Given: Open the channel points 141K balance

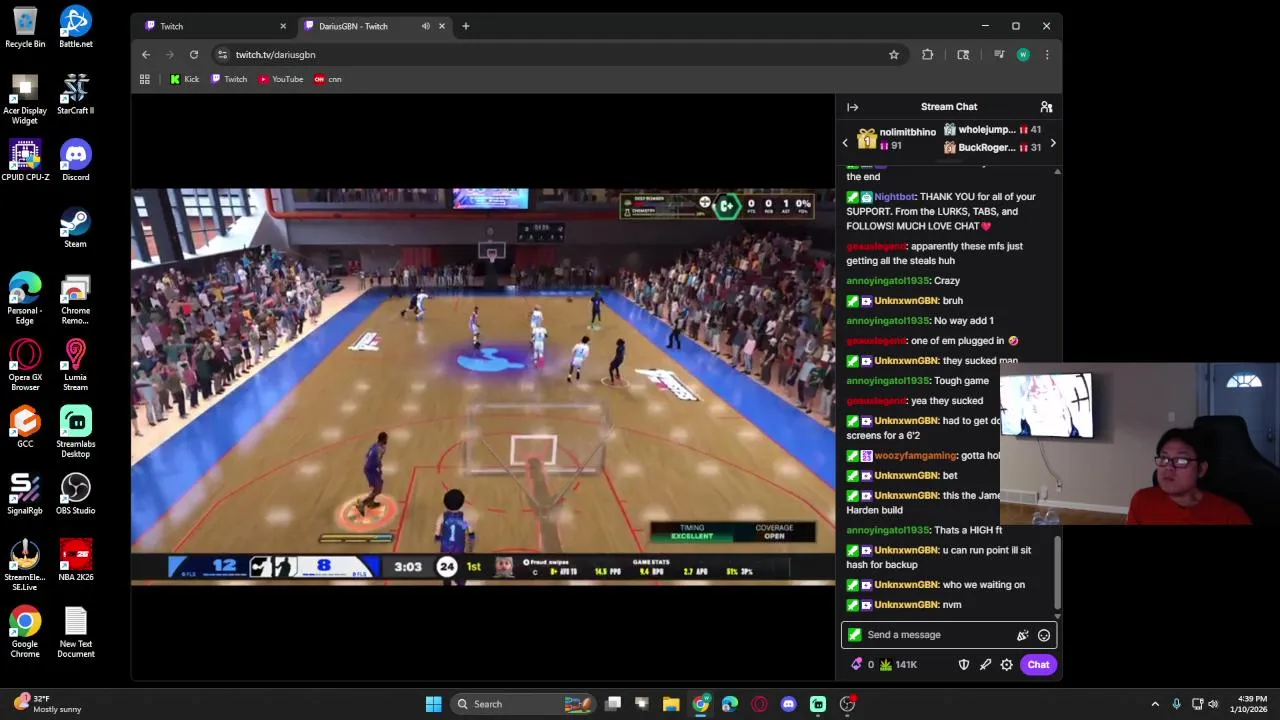Looking at the screenshot, I should (898, 665).
